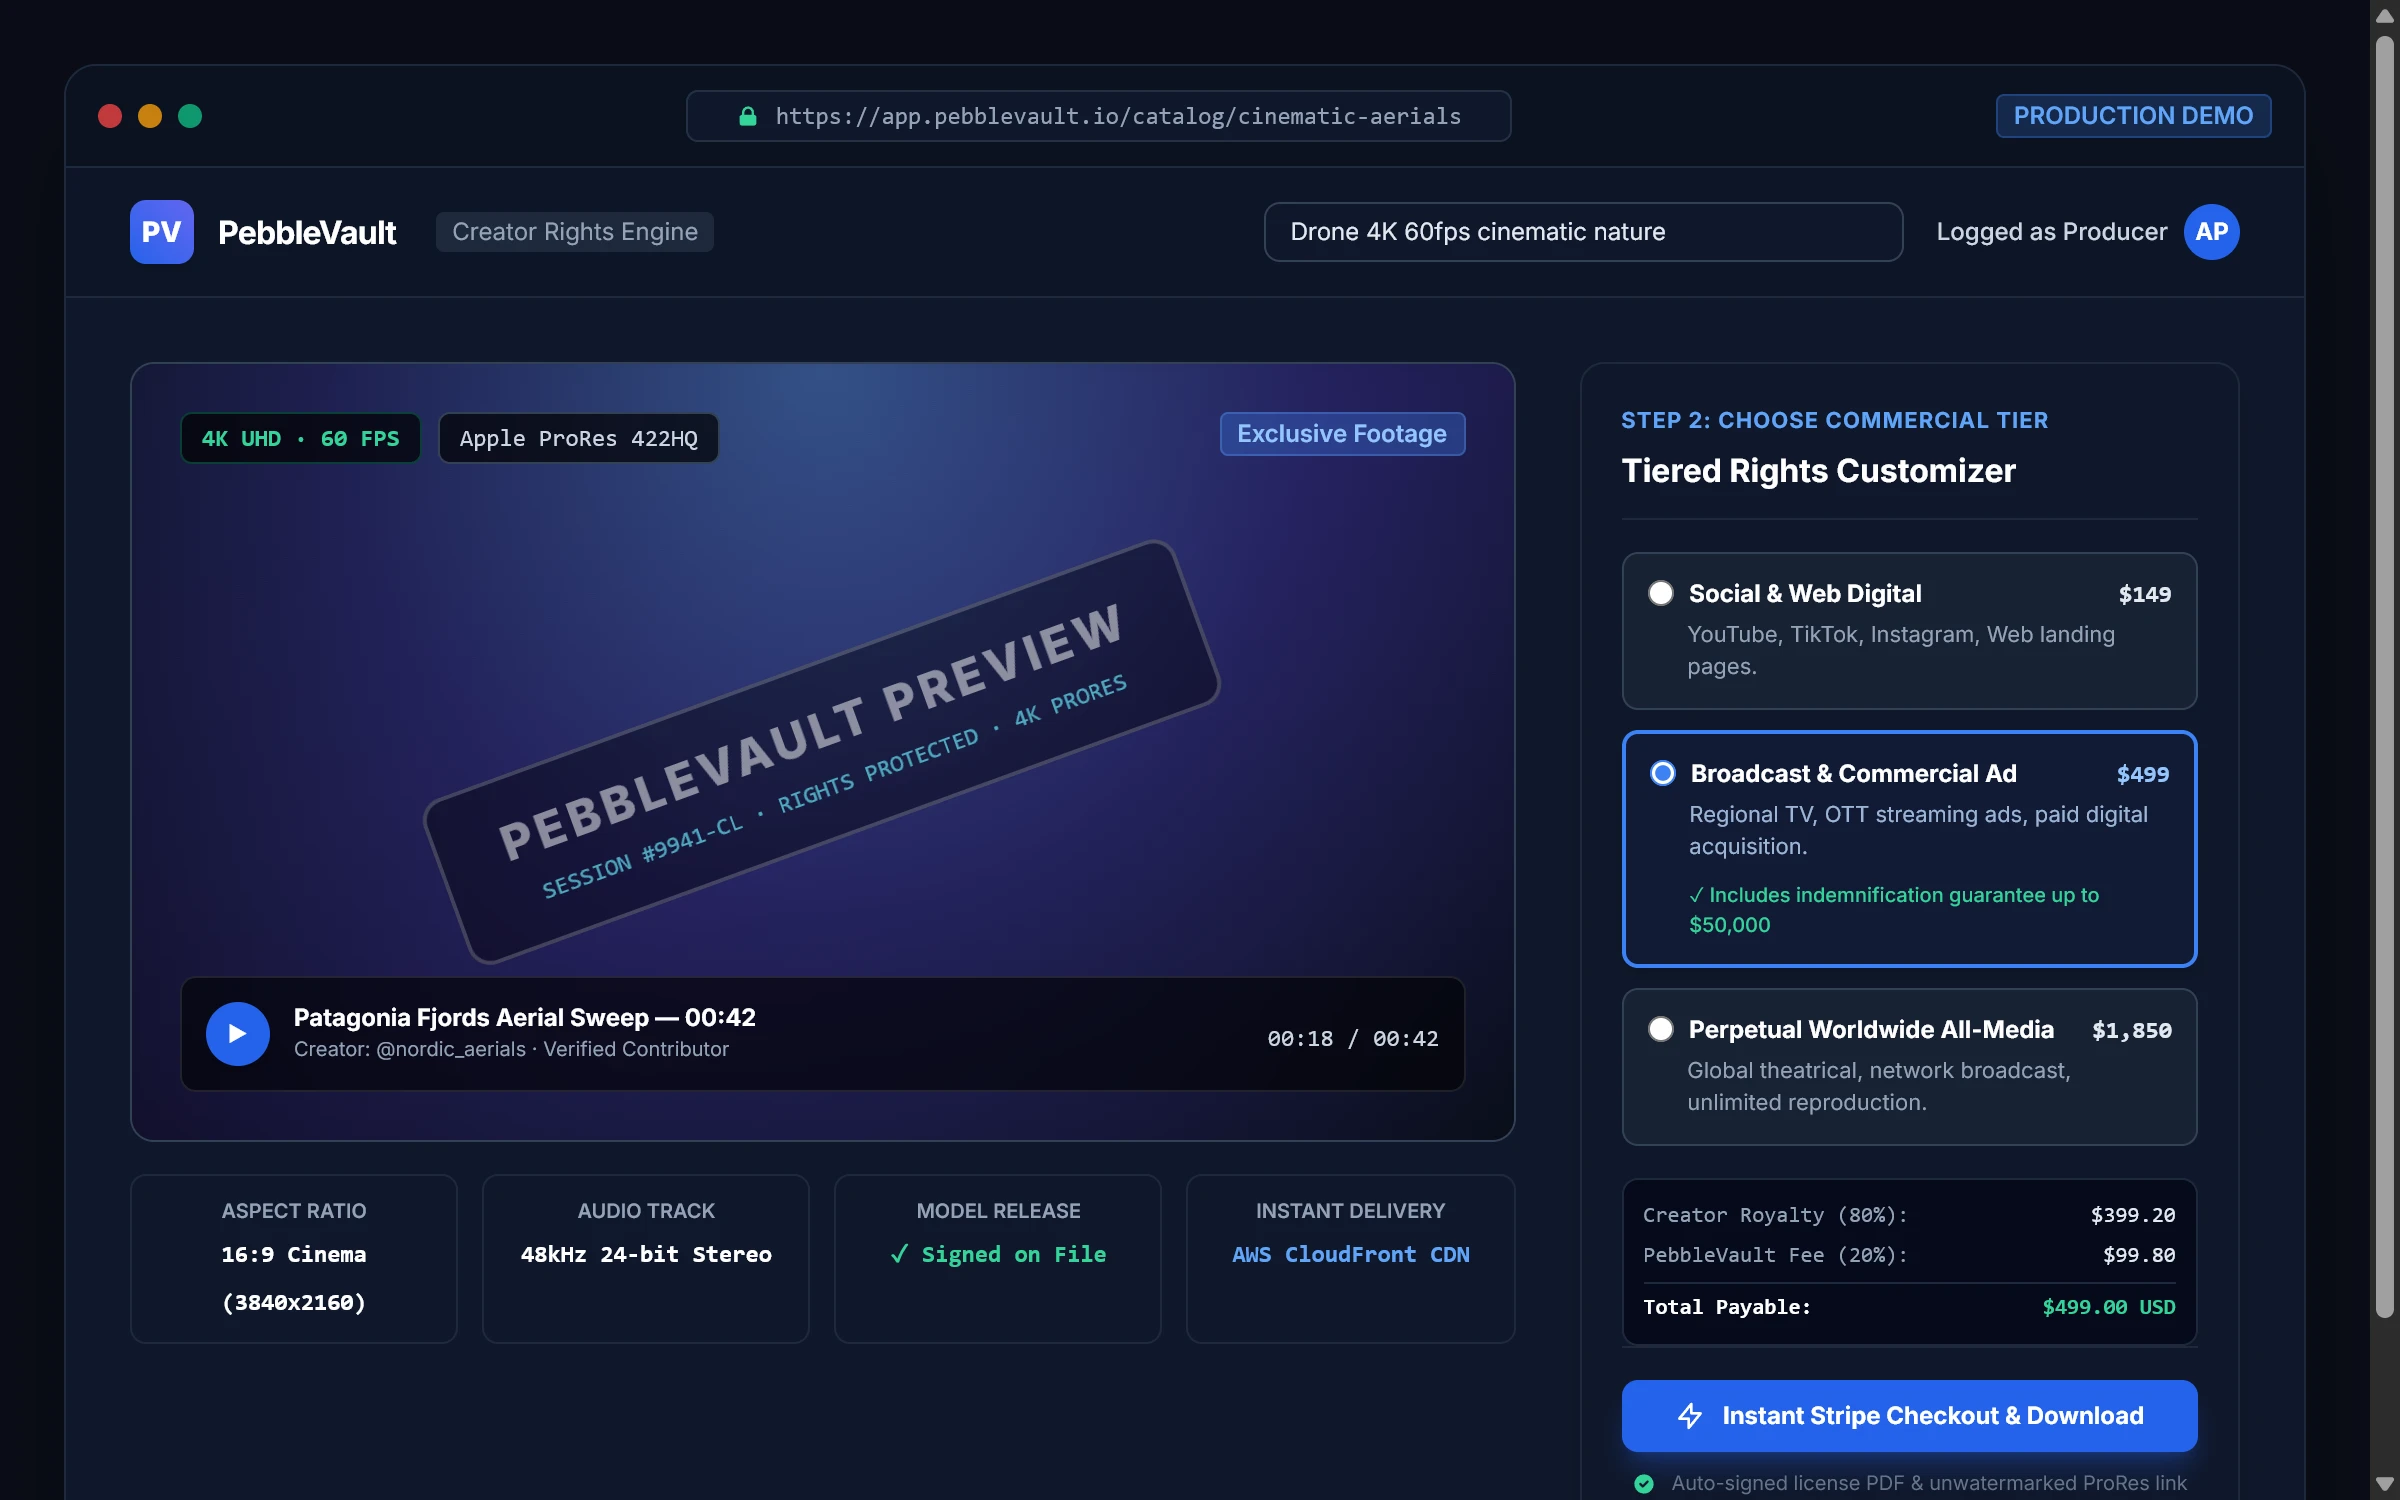Click the lightning bolt icon on checkout button
This screenshot has height=1500, width=2400.
1690,1416
